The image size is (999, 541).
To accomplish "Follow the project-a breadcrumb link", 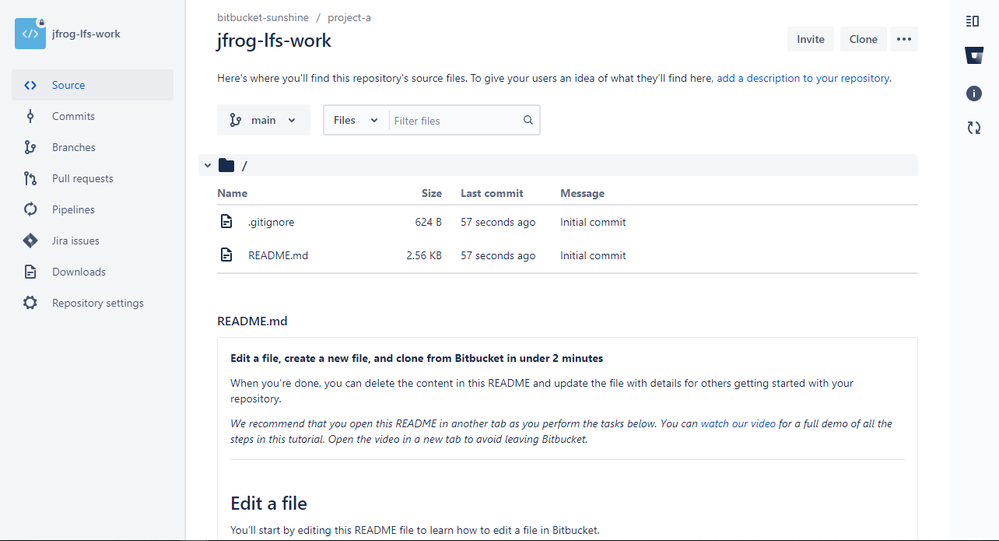I will click(x=349, y=17).
